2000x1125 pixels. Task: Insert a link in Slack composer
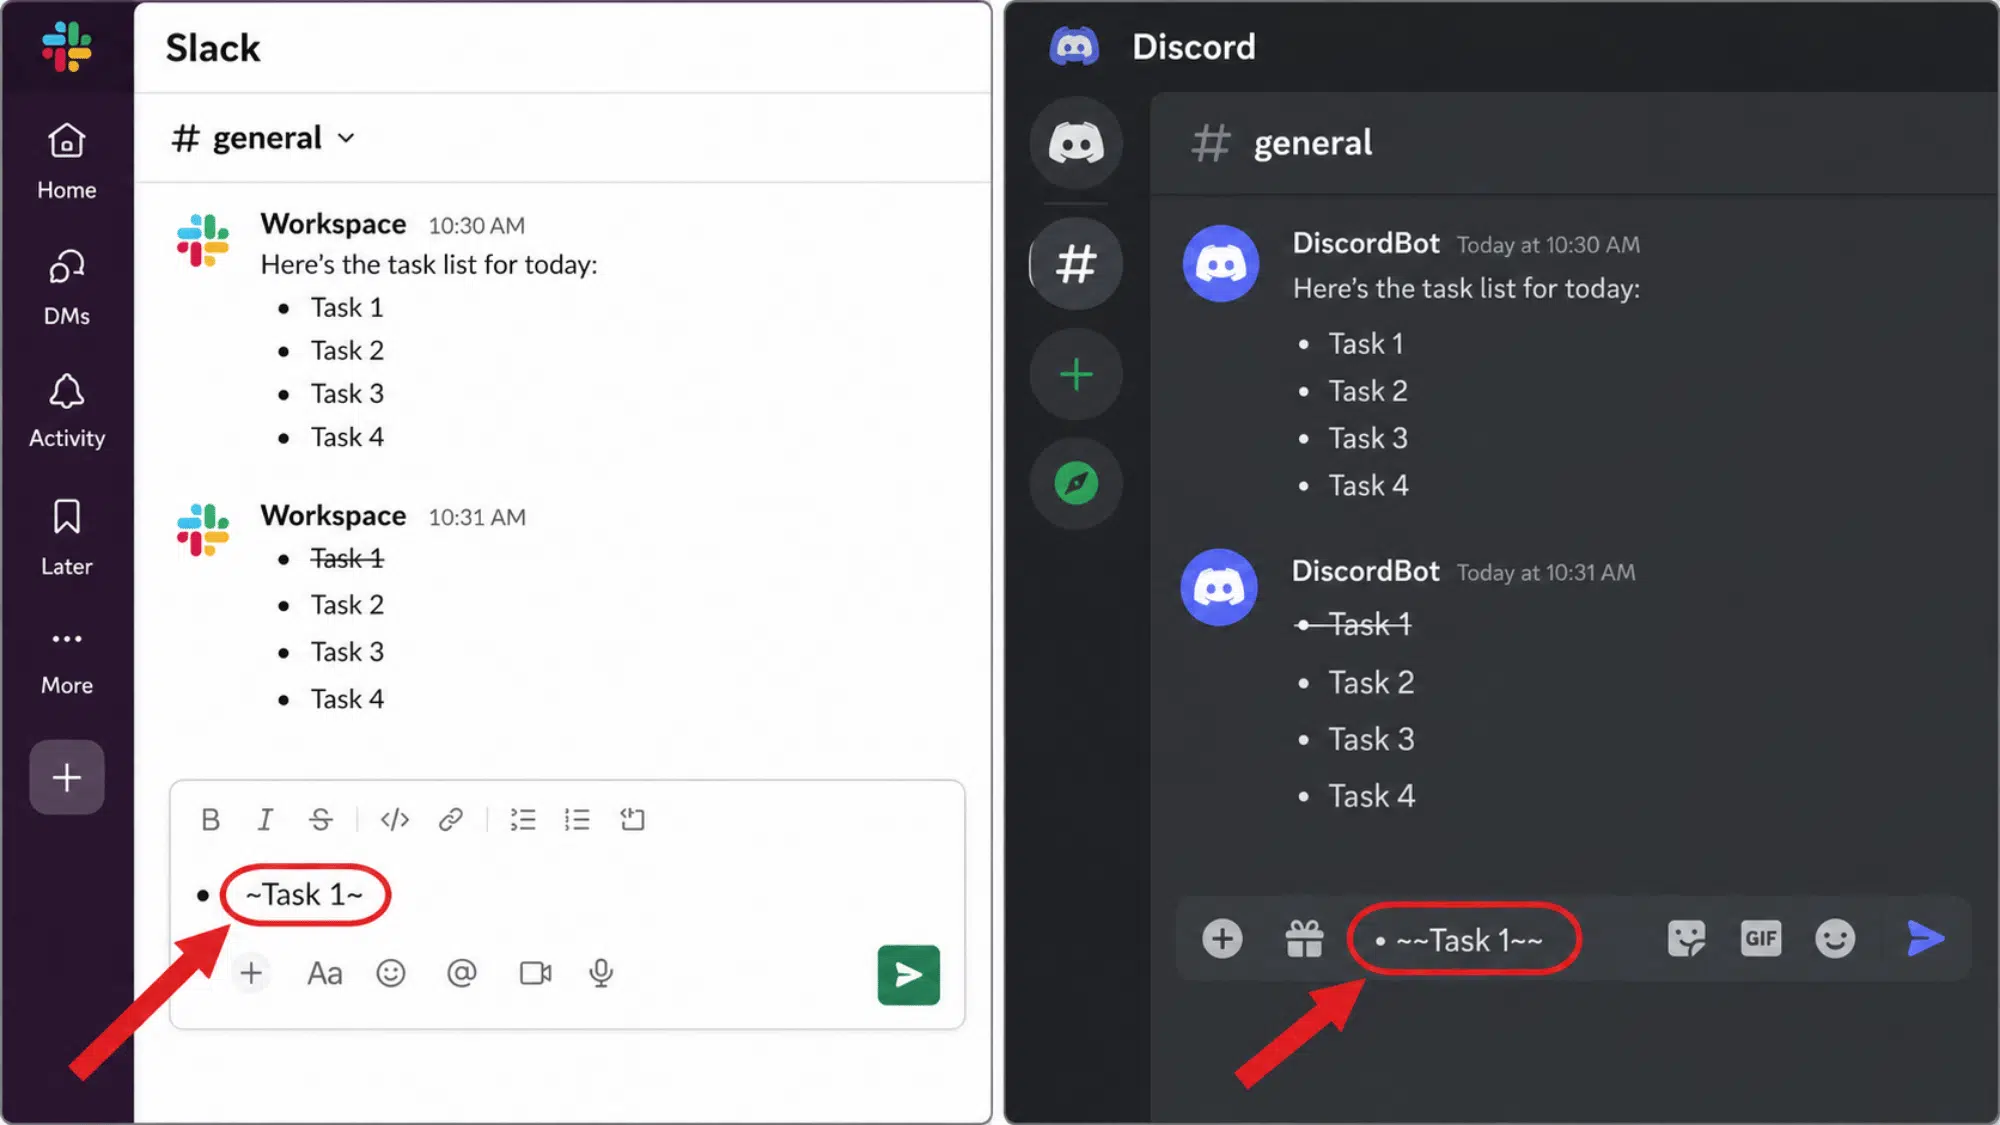tap(451, 820)
